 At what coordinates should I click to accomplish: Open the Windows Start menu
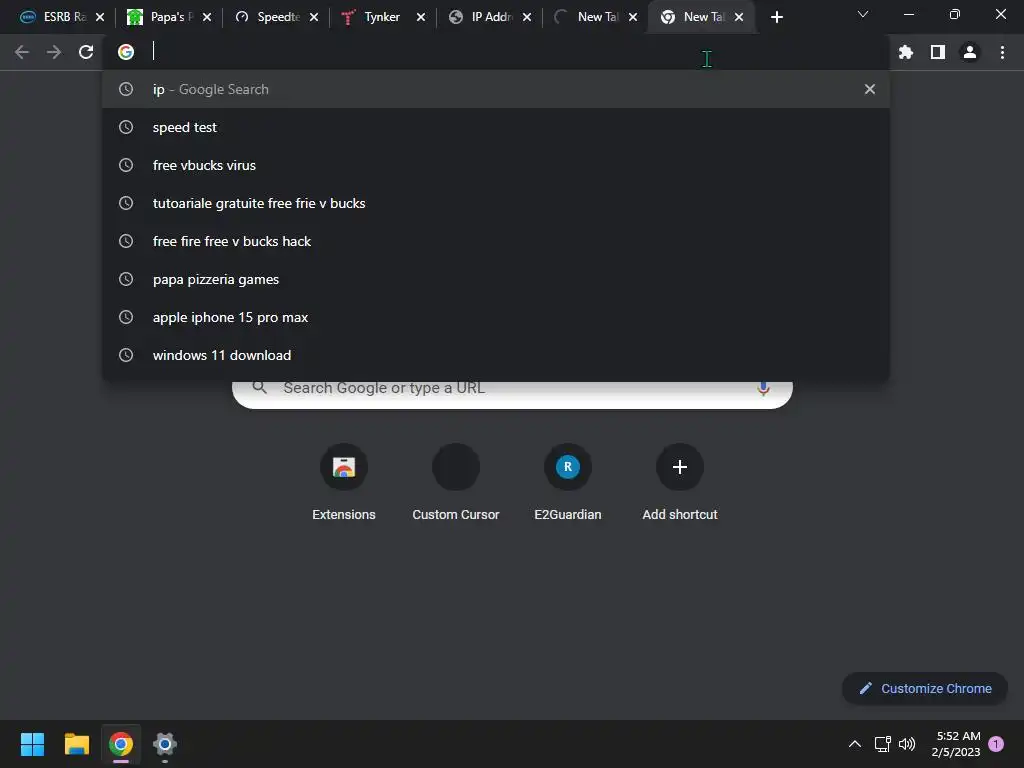[32, 744]
